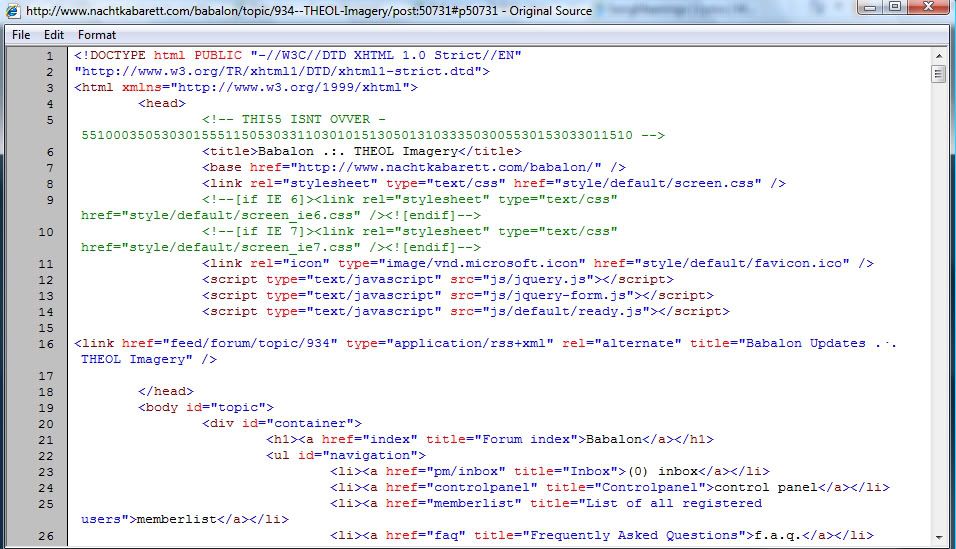This screenshot has height=549, width=956.
Task: Click the 'users">memberlist' wrapped line
Action: (x=185, y=519)
